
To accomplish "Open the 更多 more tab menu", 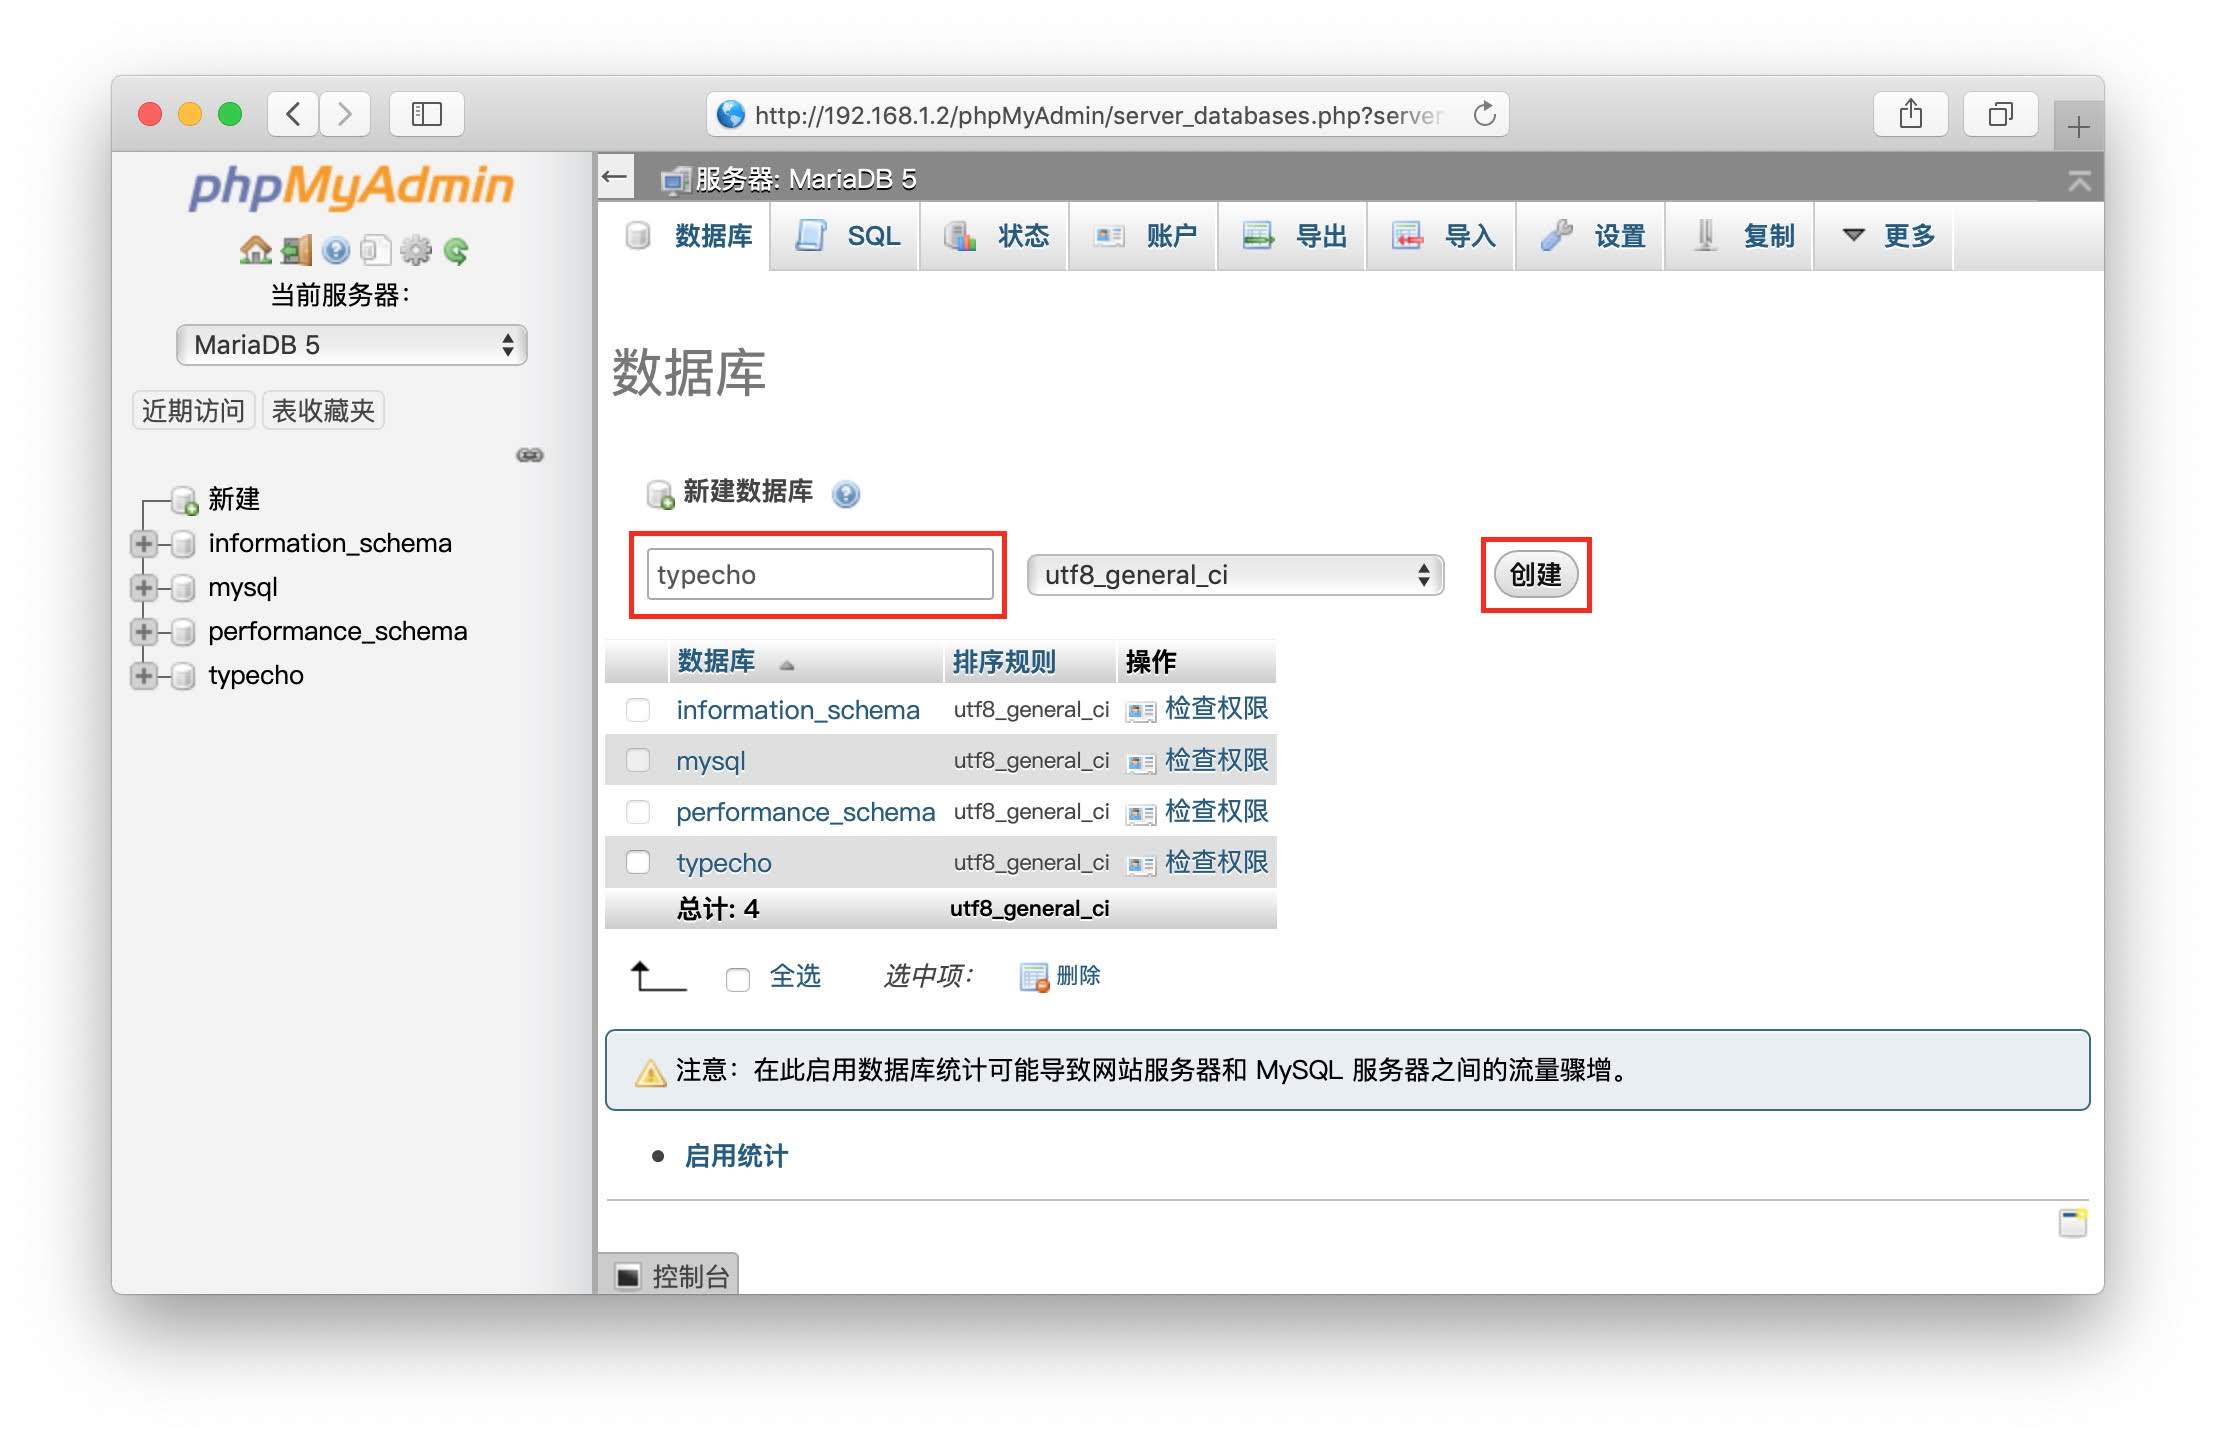I will click(x=1888, y=236).
